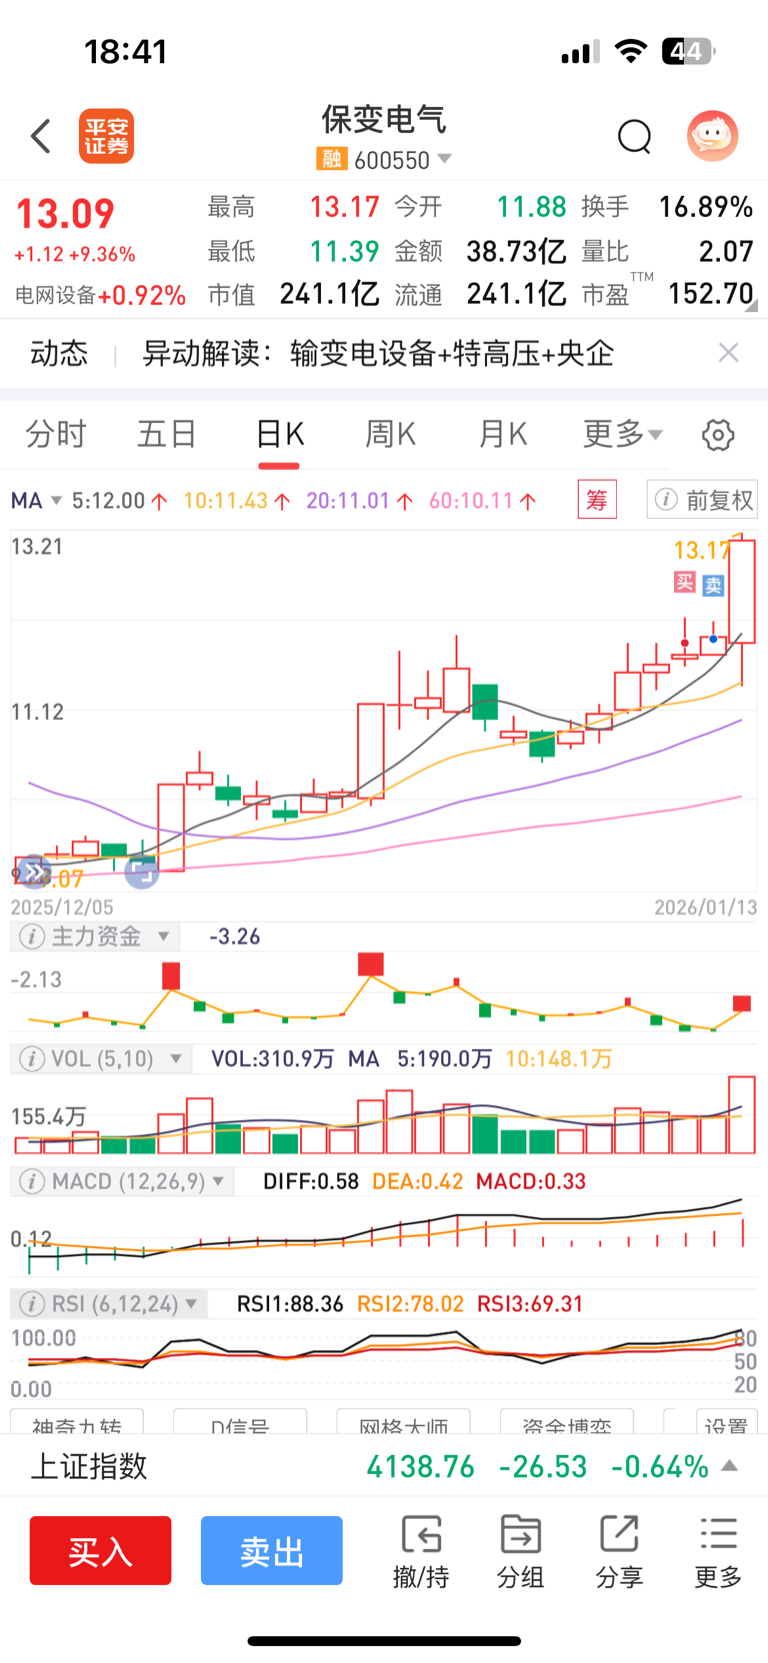Open 撤/持 orders icon
This screenshot has height=1663, width=768.
point(421,1552)
